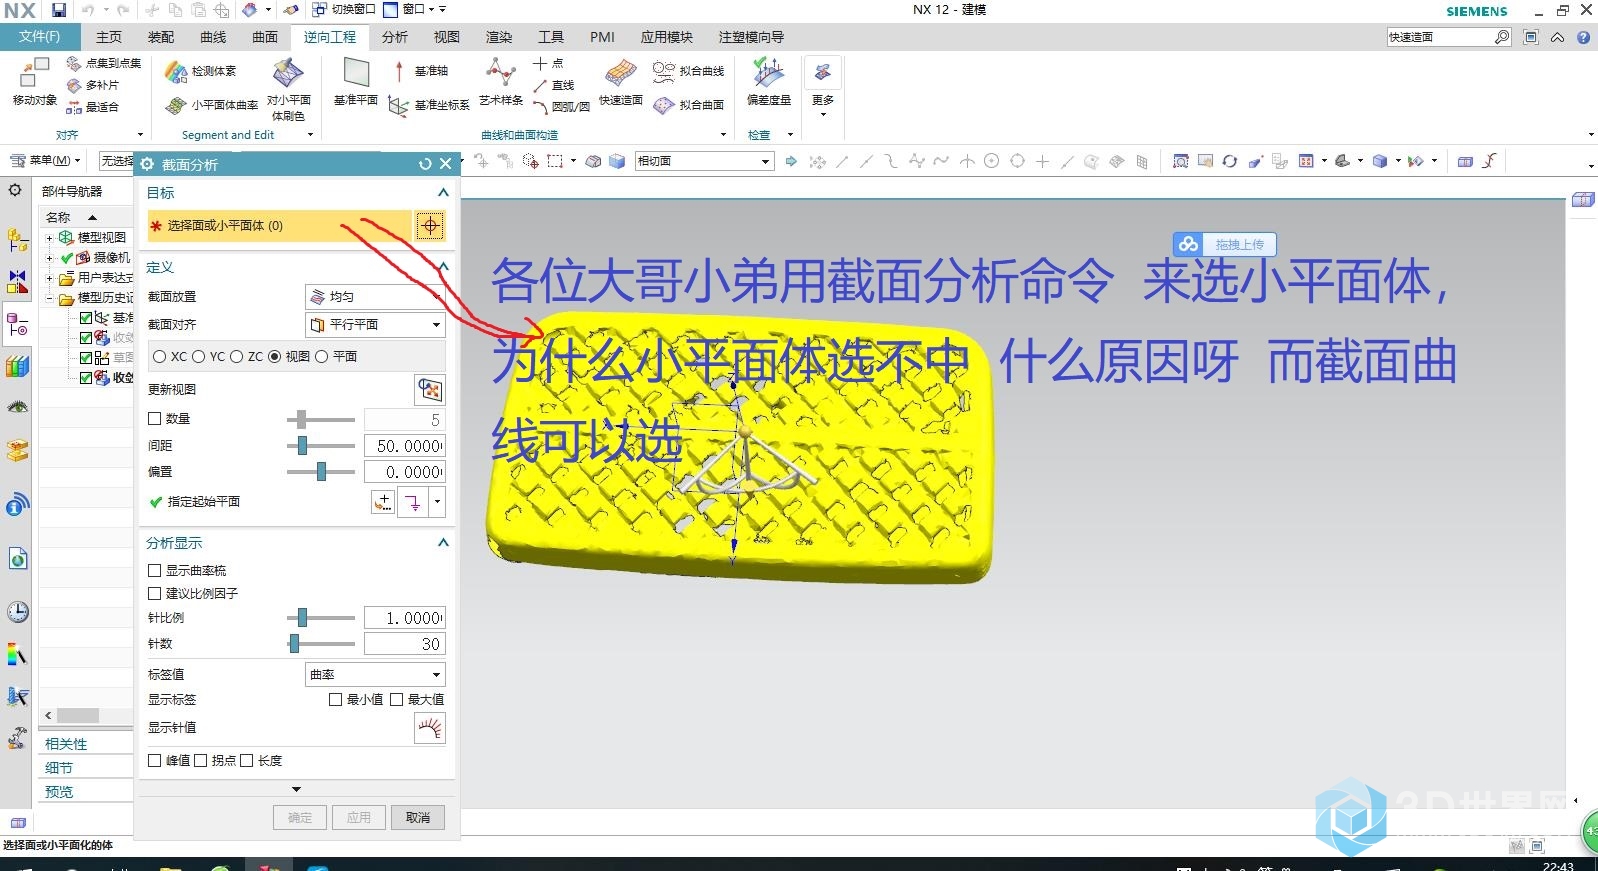Open the 截面对齐 平行平面 dropdown
1598x871 pixels.
pyautogui.click(x=375, y=324)
